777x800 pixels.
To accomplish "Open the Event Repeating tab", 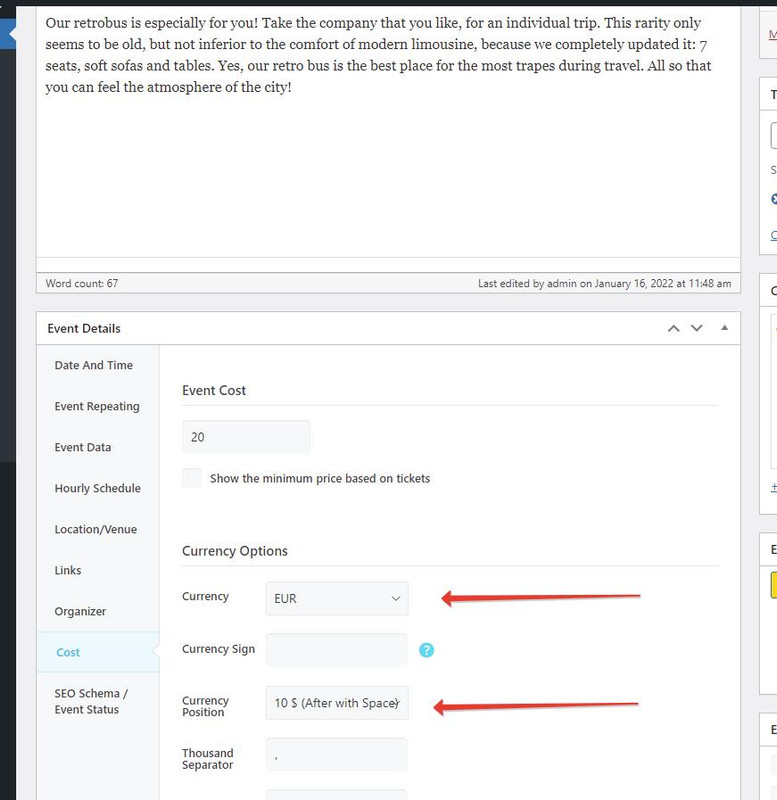I will 98,406.
